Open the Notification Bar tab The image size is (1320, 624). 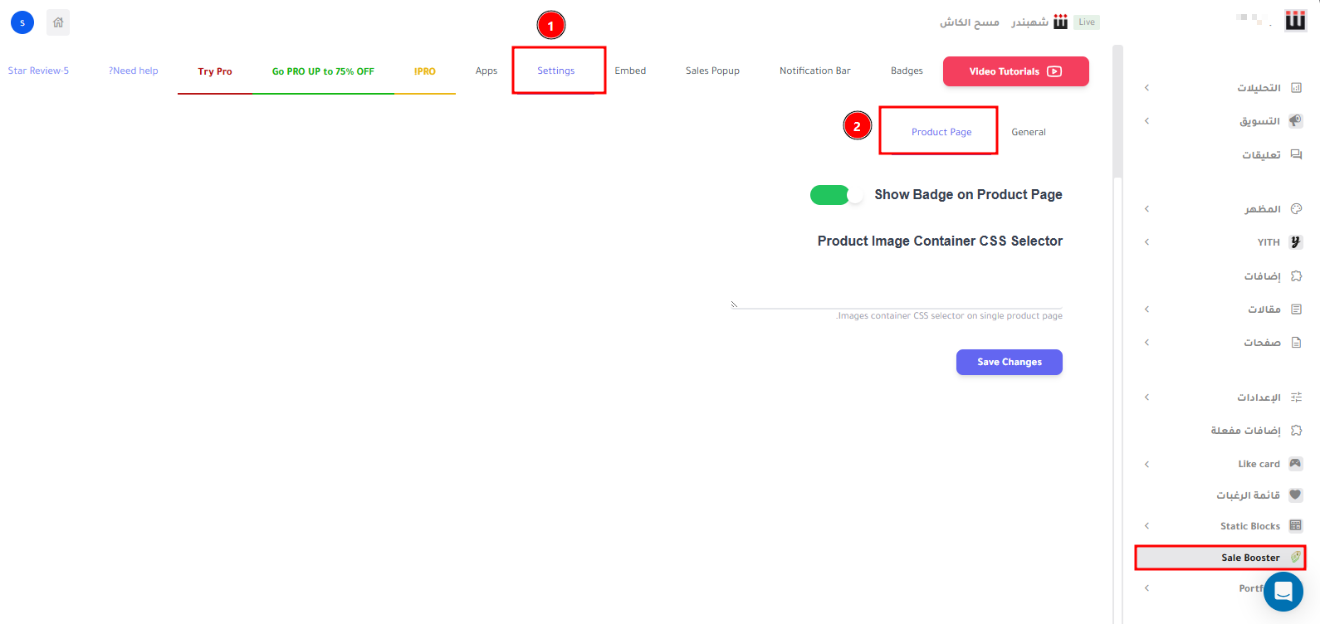[x=815, y=71]
